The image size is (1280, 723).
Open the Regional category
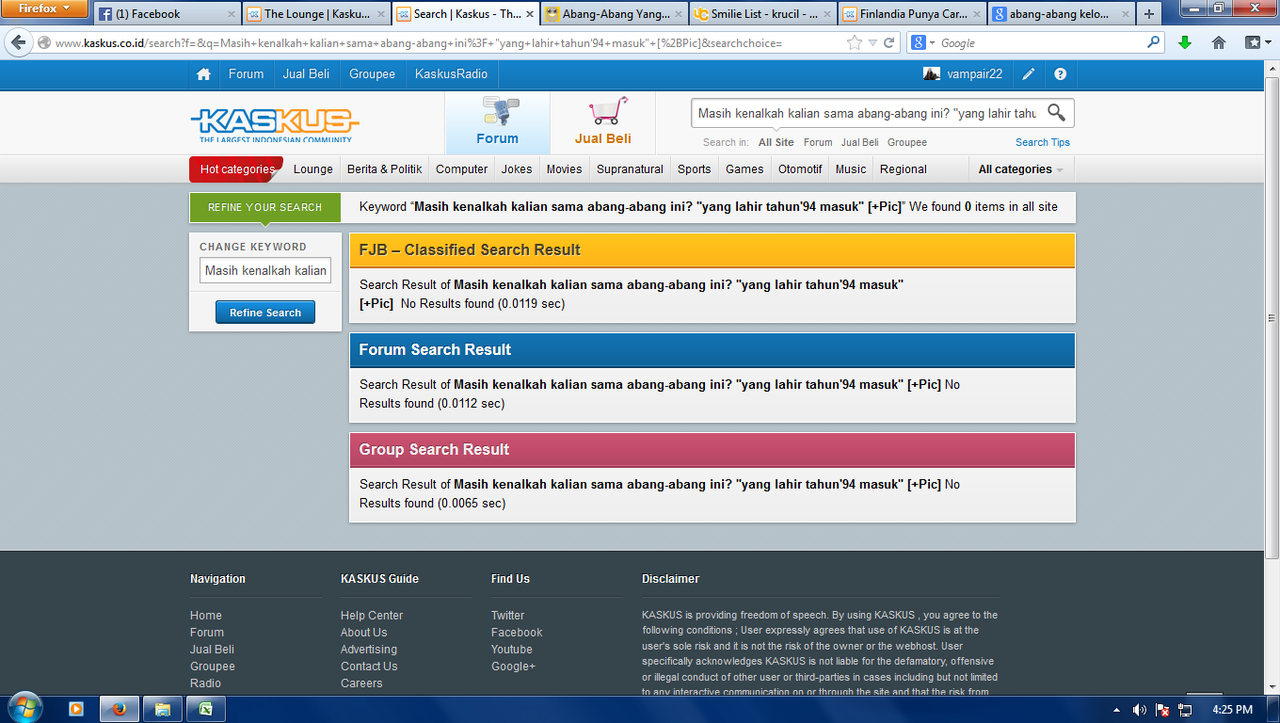903,169
